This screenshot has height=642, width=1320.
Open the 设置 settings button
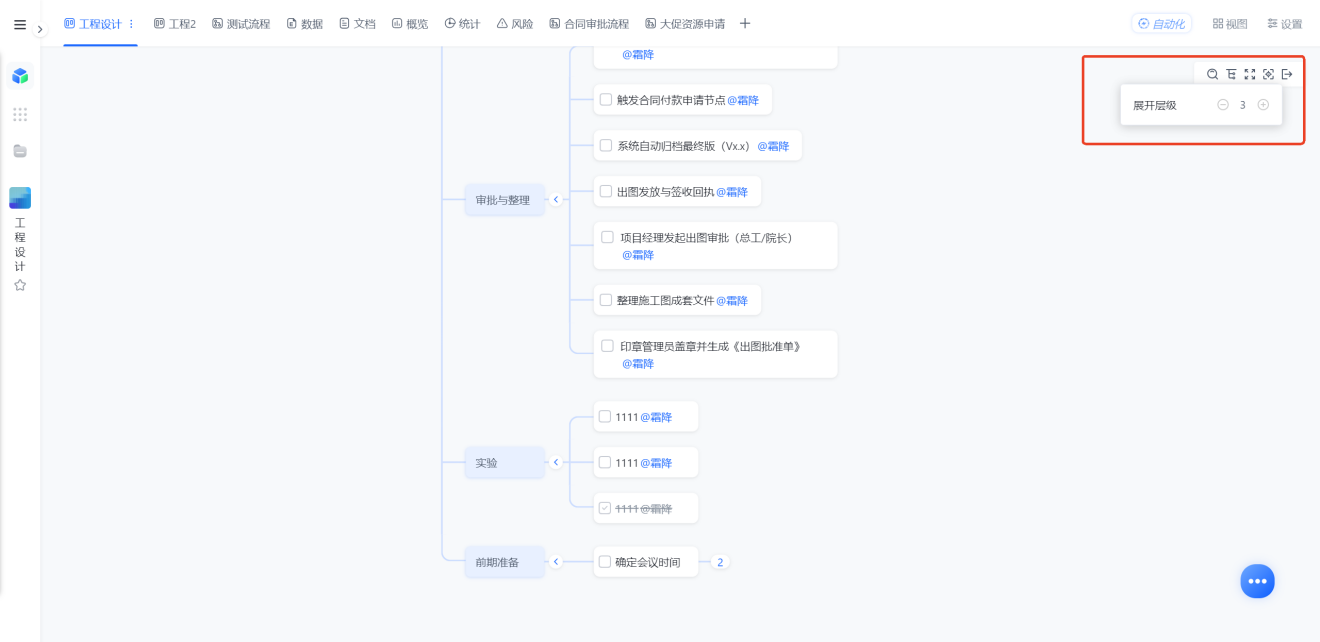1285,24
